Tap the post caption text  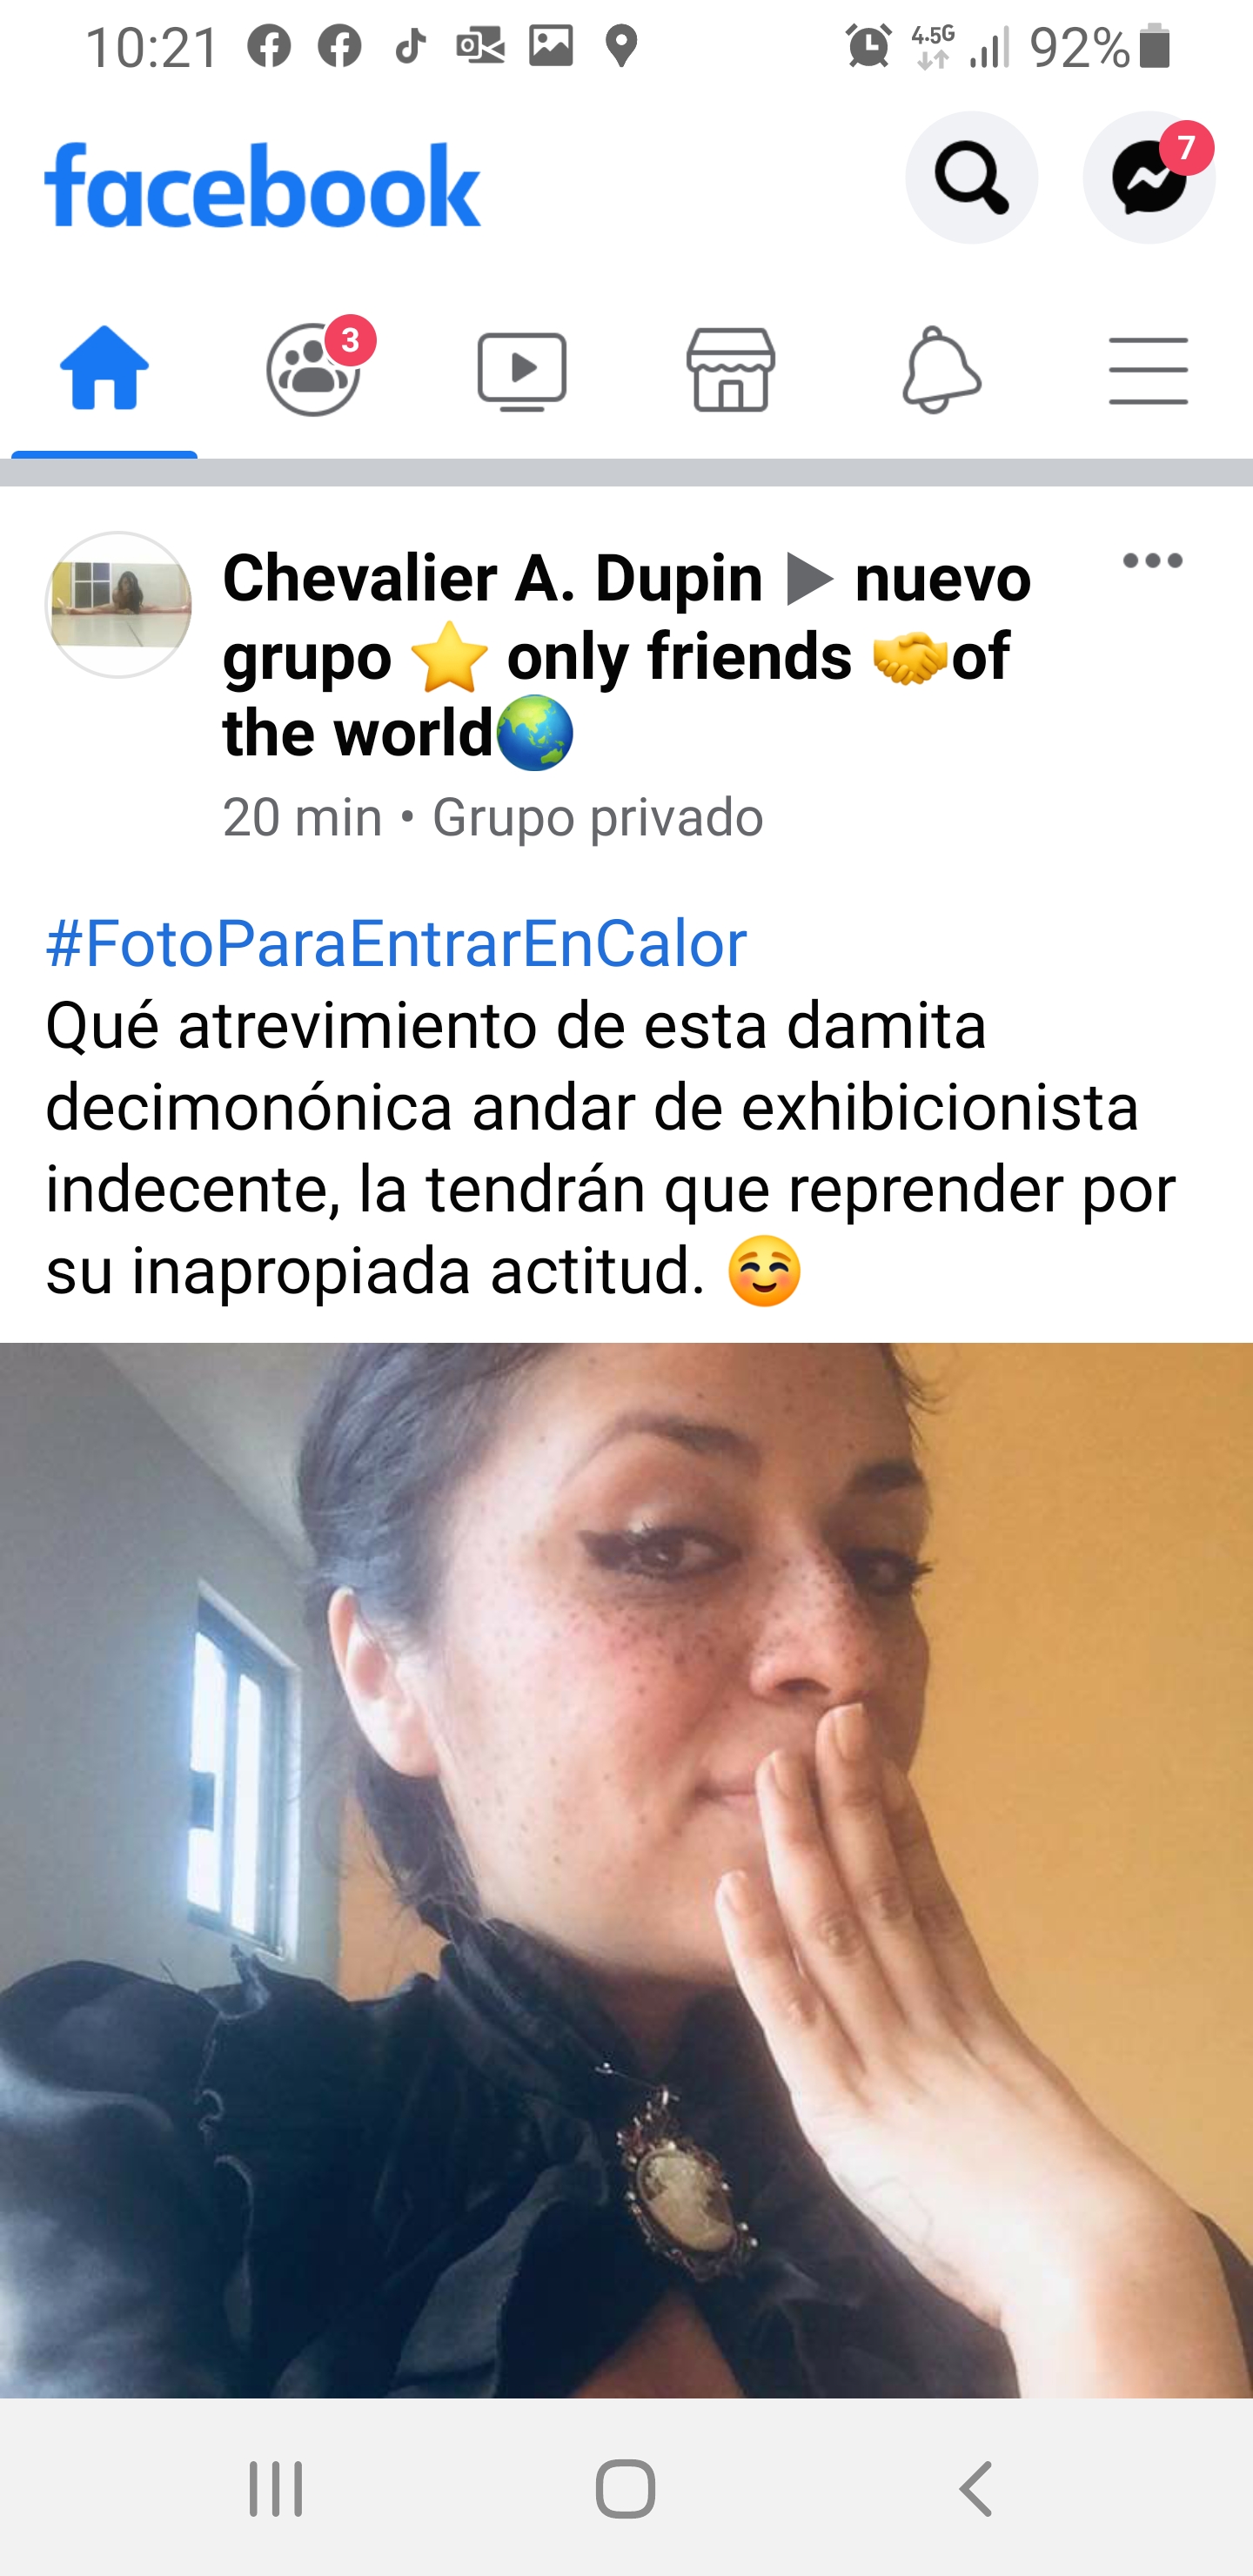(610, 1148)
